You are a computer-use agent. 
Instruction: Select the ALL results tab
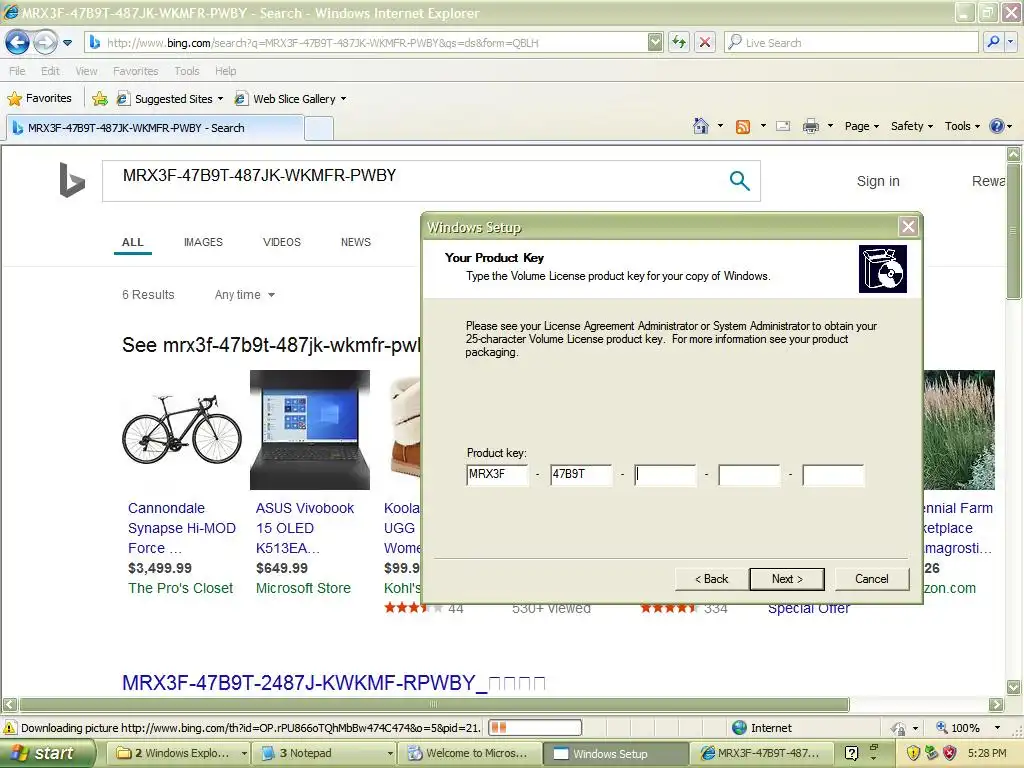(133, 242)
